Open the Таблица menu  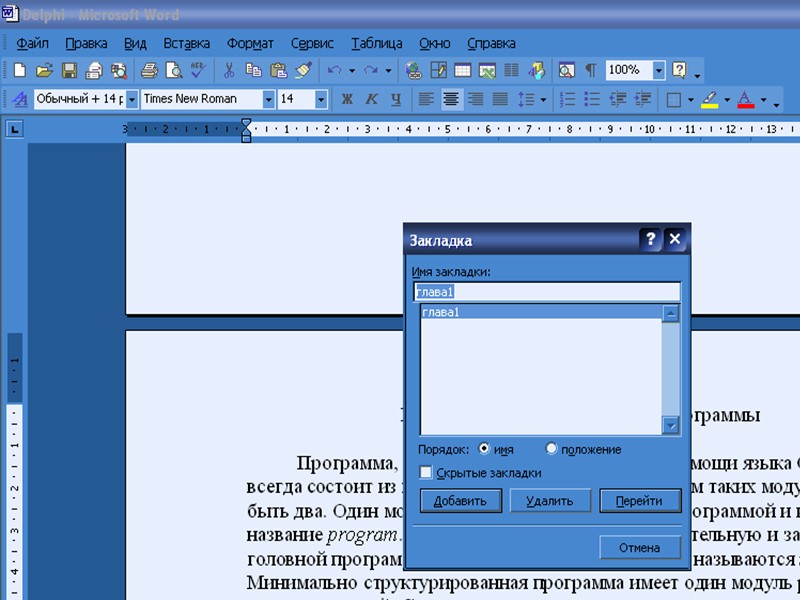[377, 43]
